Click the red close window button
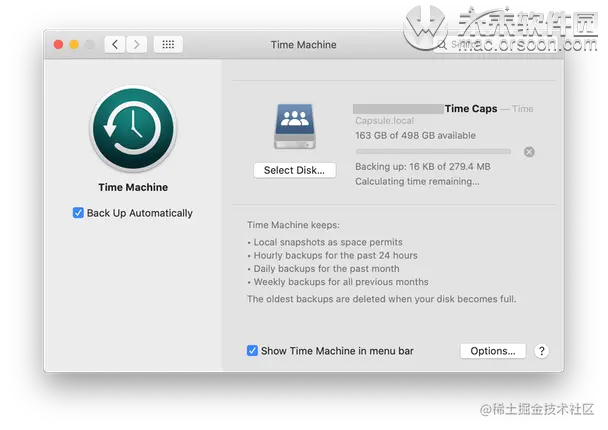The height and width of the screenshot is (430, 608). 59,45
